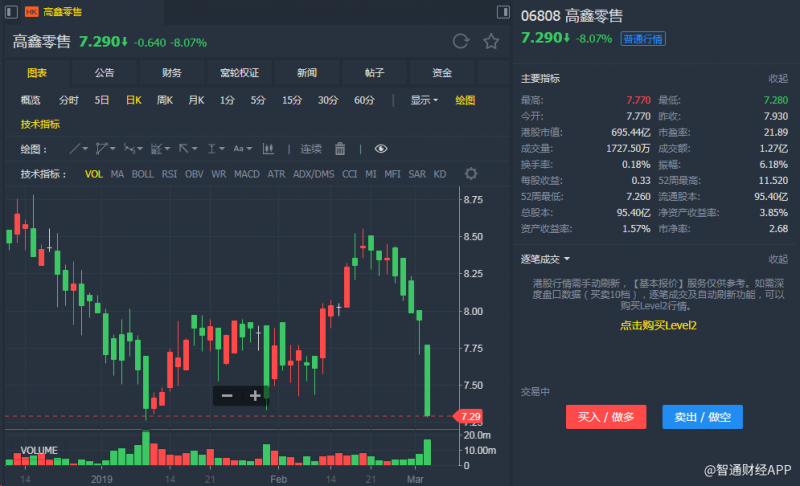Enable the CCI indicator
800x486 pixels.
click(x=349, y=174)
